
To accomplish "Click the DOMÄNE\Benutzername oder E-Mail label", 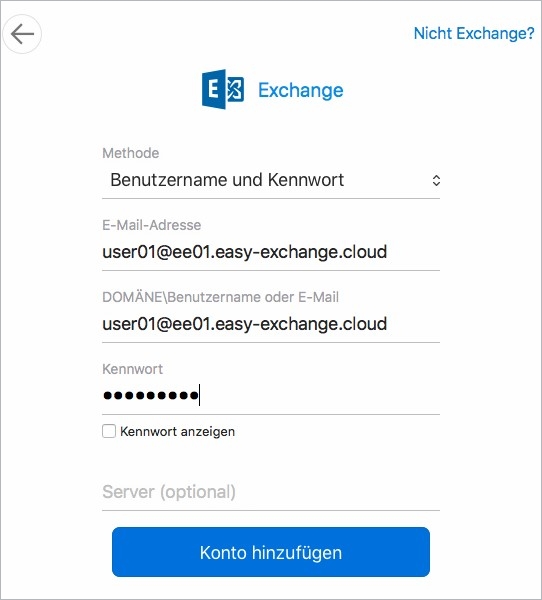I will pos(220,297).
